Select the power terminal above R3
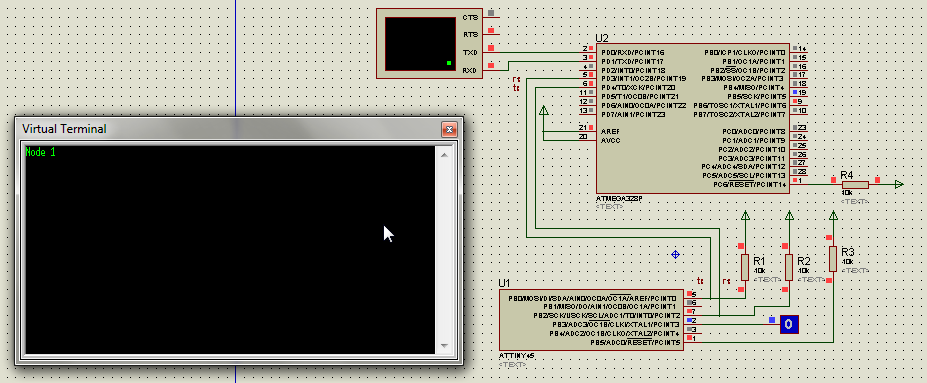The image size is (927, 383). [x=834, y=216]
